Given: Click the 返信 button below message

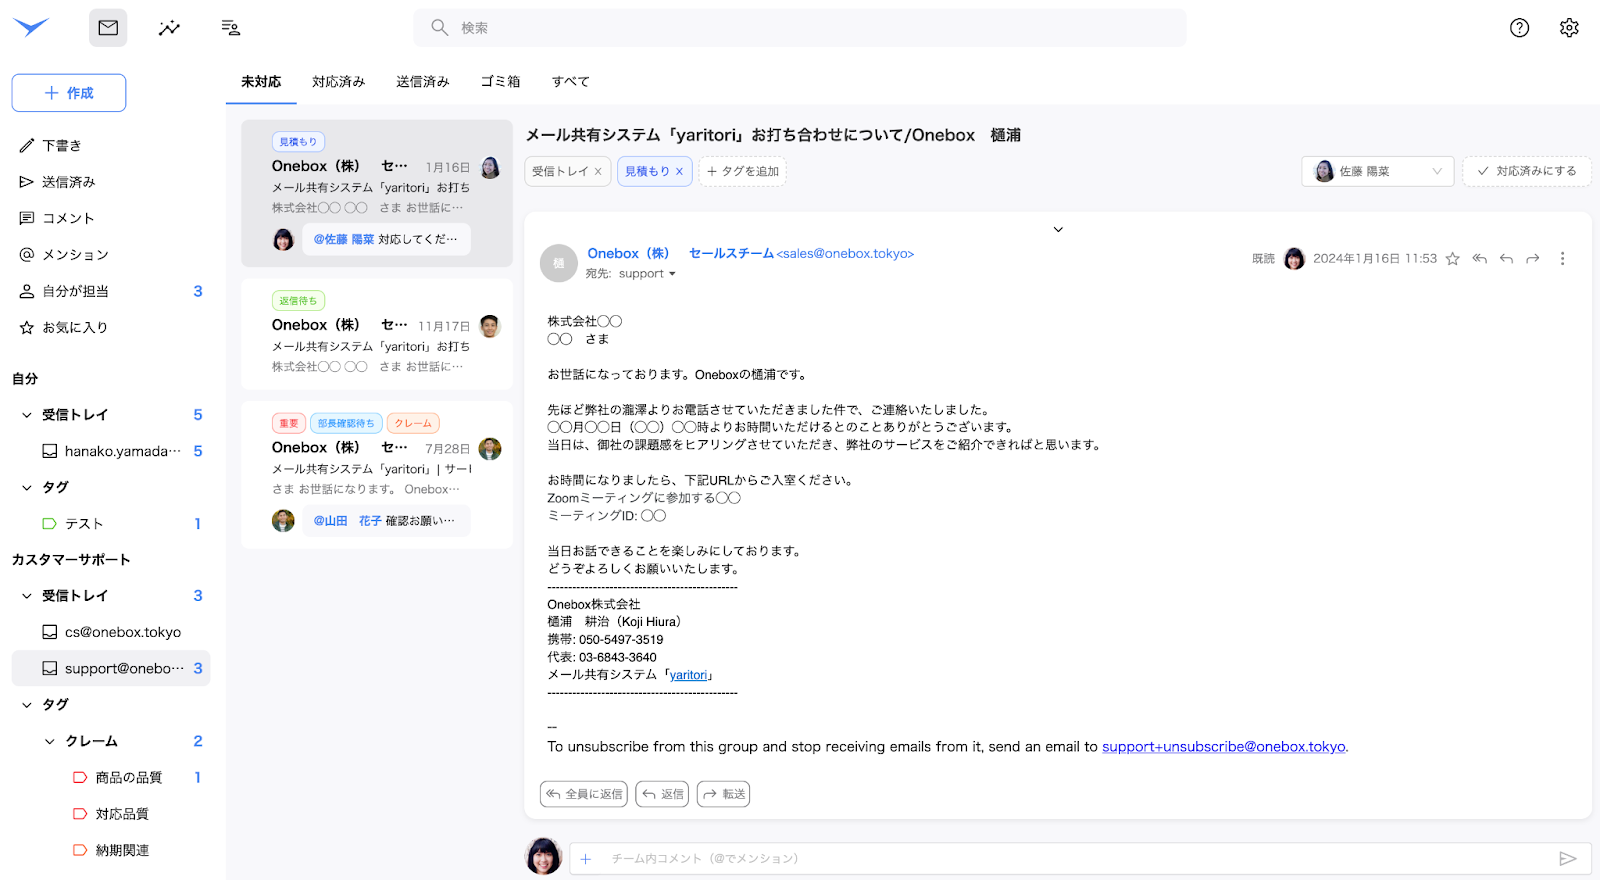Looking at the screenshot, I should point(663,794).
